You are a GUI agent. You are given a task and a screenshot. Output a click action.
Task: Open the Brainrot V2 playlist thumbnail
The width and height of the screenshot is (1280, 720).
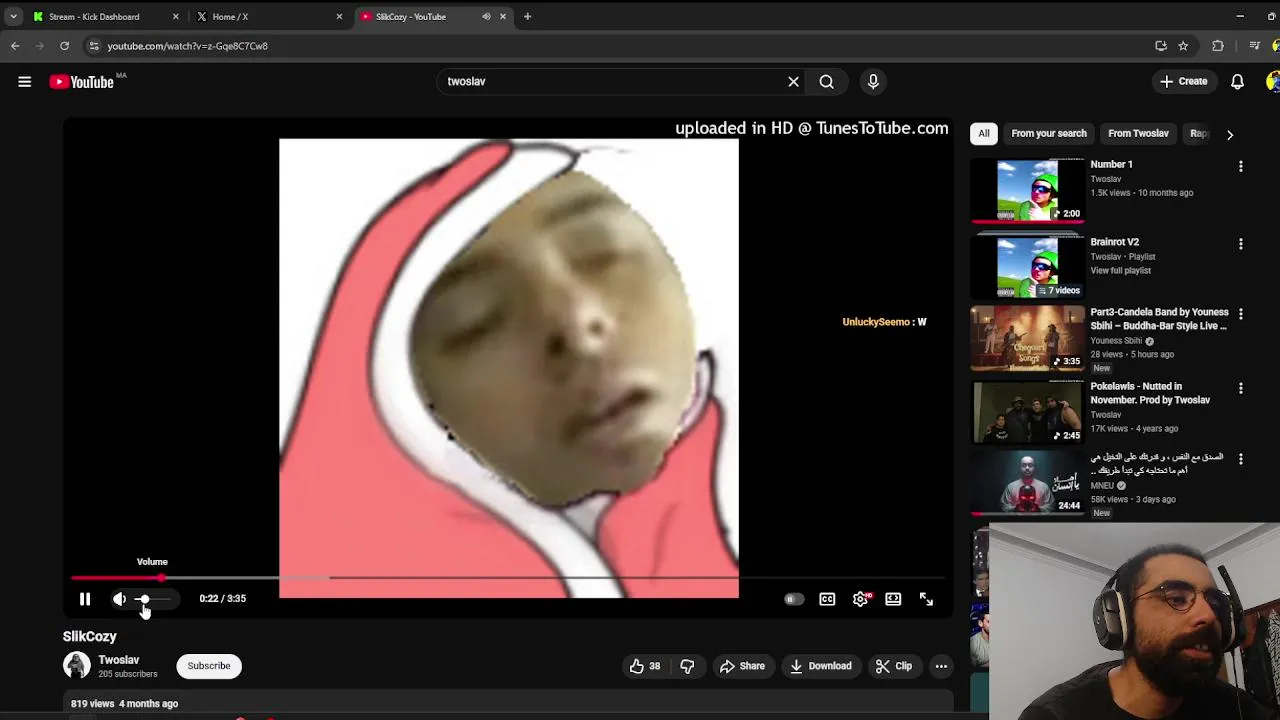[1027, 266]
